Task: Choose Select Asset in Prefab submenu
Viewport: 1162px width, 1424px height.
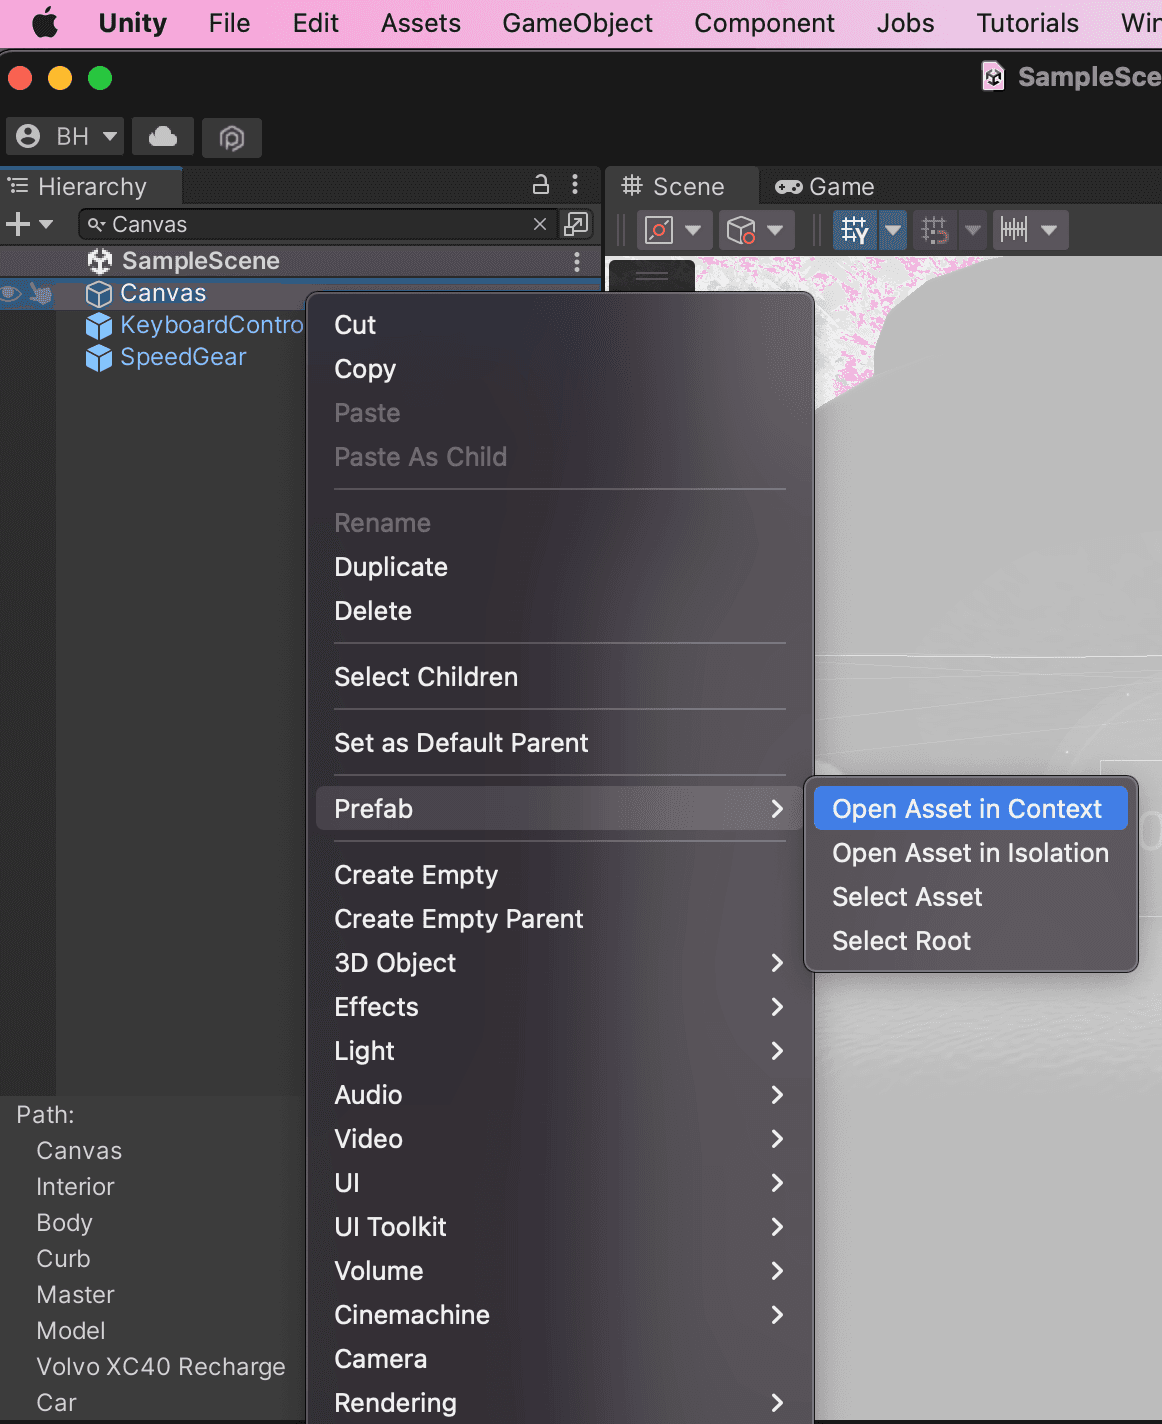Action: (x=971, y=897)
